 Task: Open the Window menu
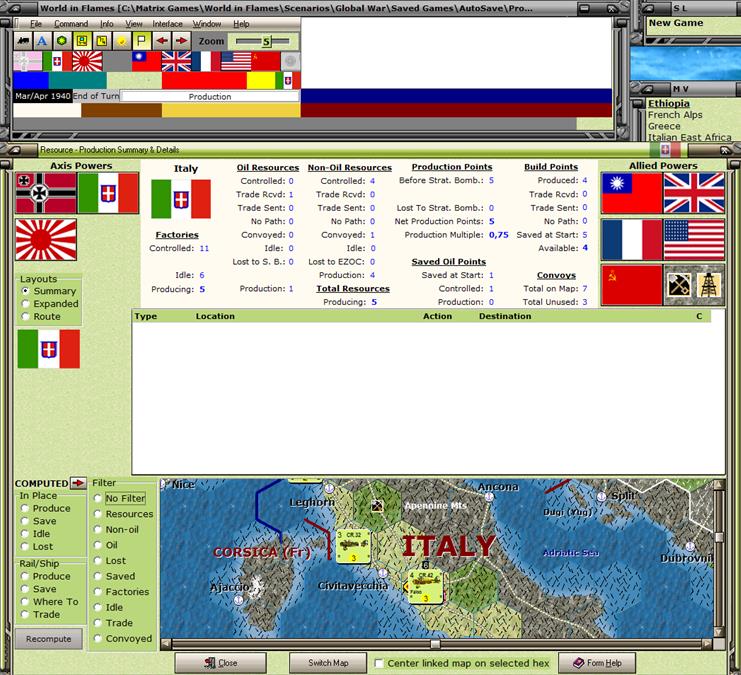click(x=207, y=24)
